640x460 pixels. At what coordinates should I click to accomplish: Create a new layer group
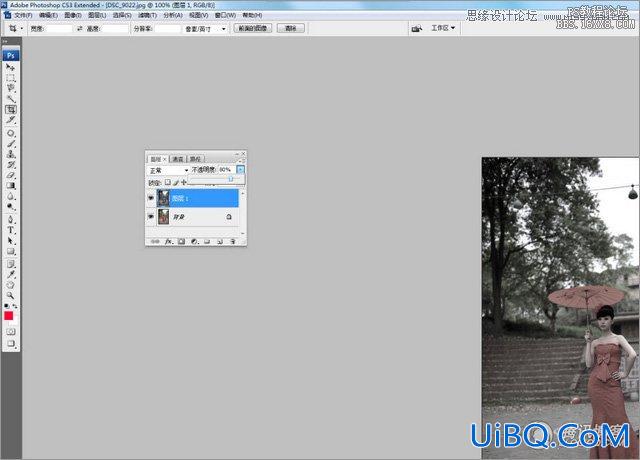point(207,242)
